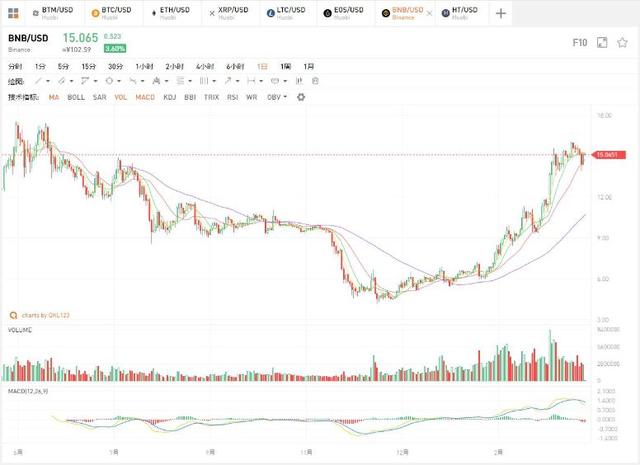Image resolution: width=640 pixels, height=465 pixels.
Task: Select the 1周 weekly interval
Action: coord(286,67)
